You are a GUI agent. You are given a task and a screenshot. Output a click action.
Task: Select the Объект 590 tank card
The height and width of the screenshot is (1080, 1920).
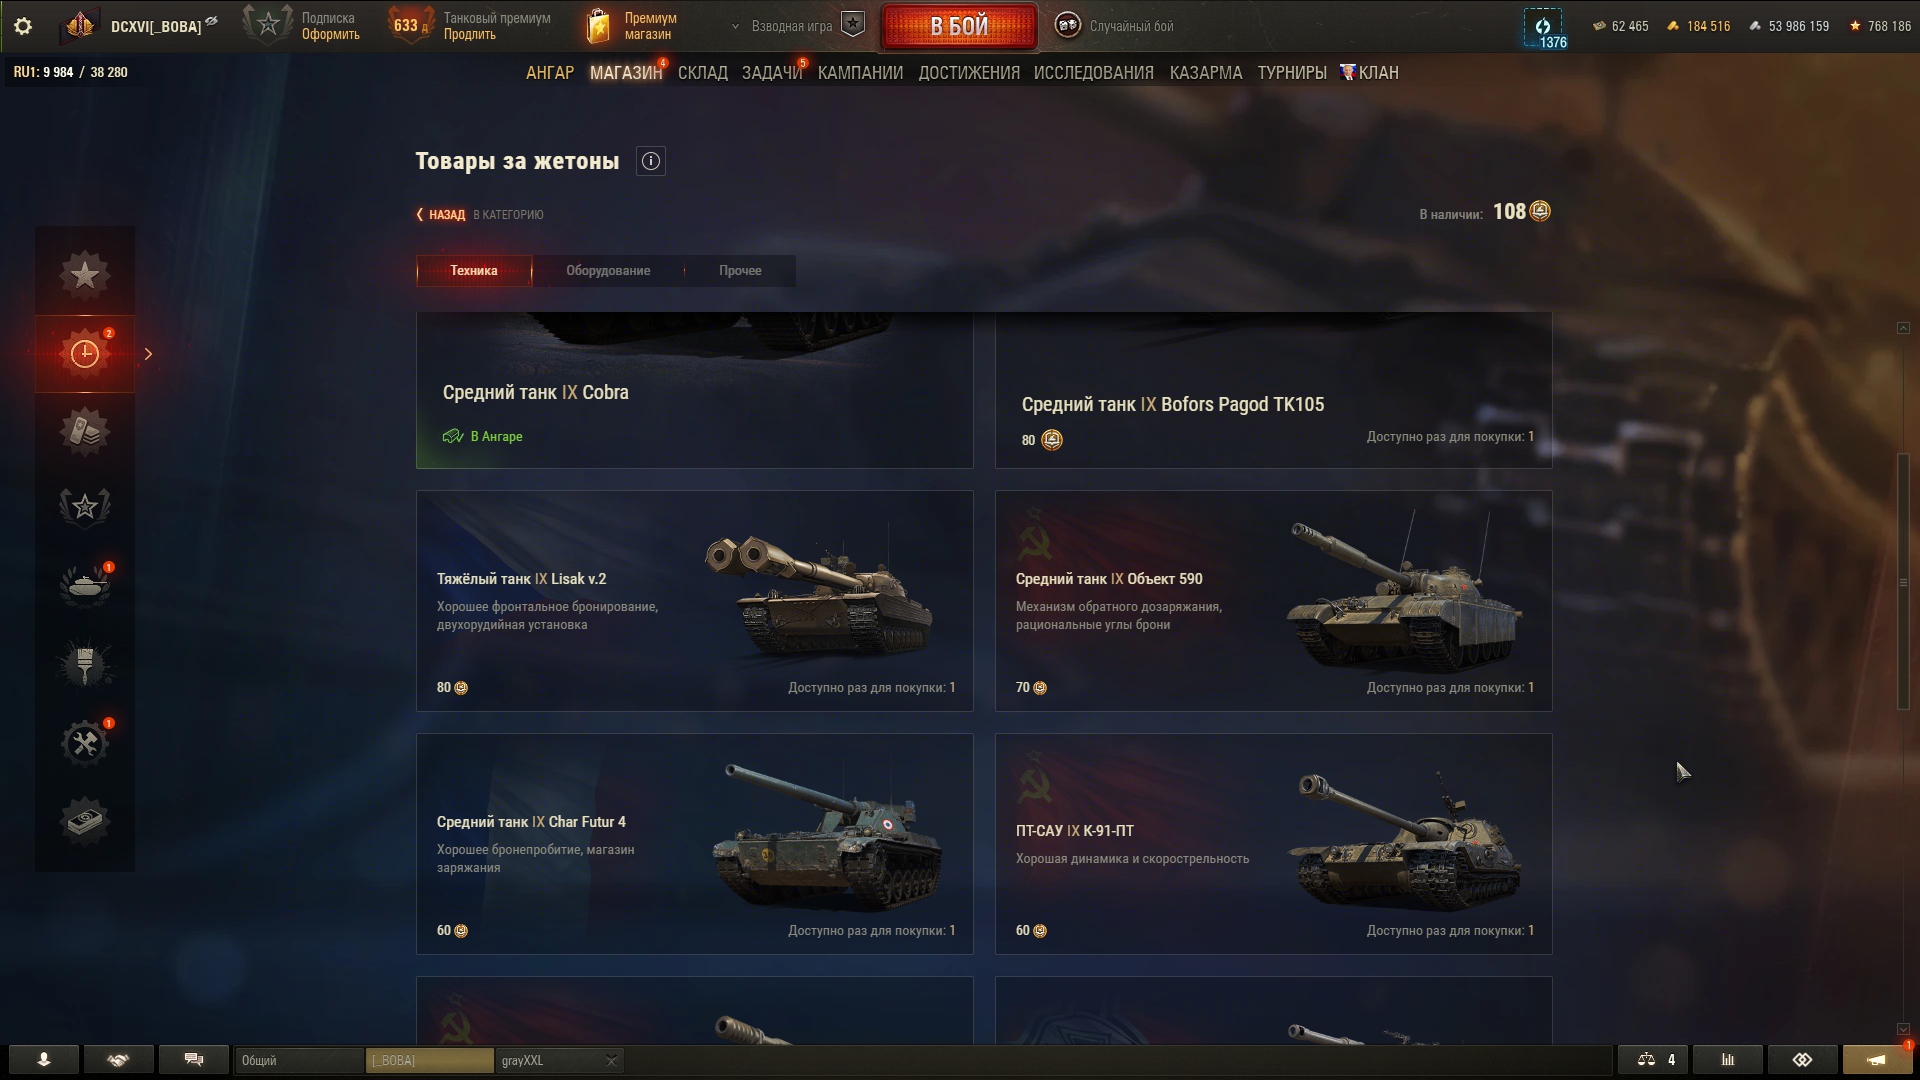[x=1273, y=601]
